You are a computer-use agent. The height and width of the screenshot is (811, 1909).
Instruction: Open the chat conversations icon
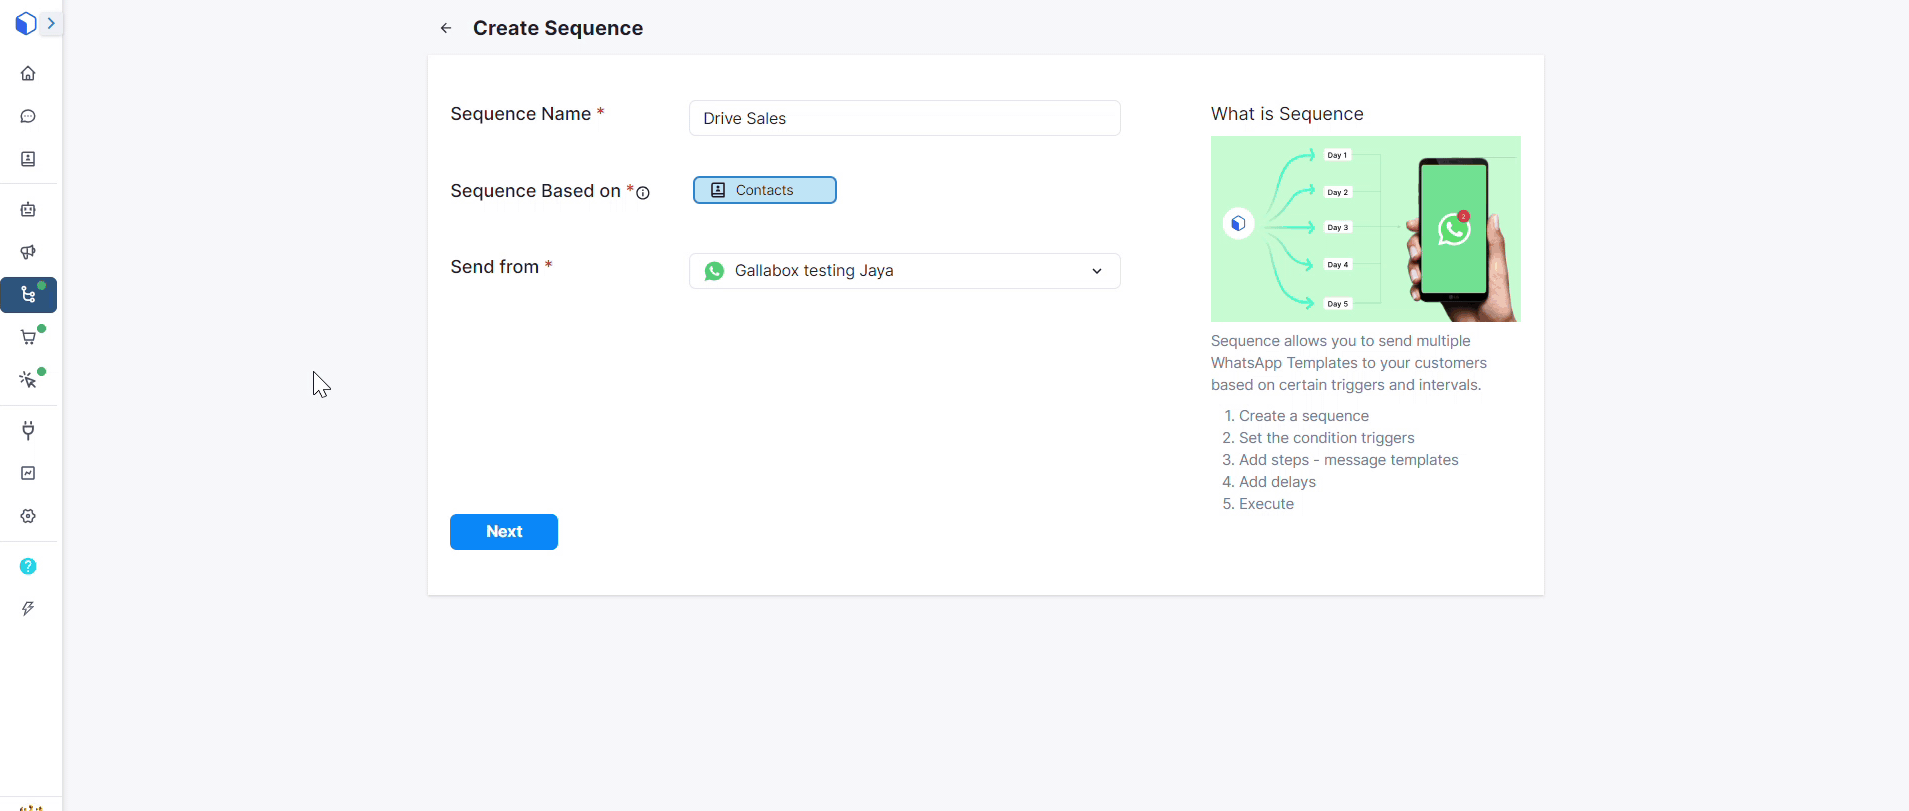[28, 116]
